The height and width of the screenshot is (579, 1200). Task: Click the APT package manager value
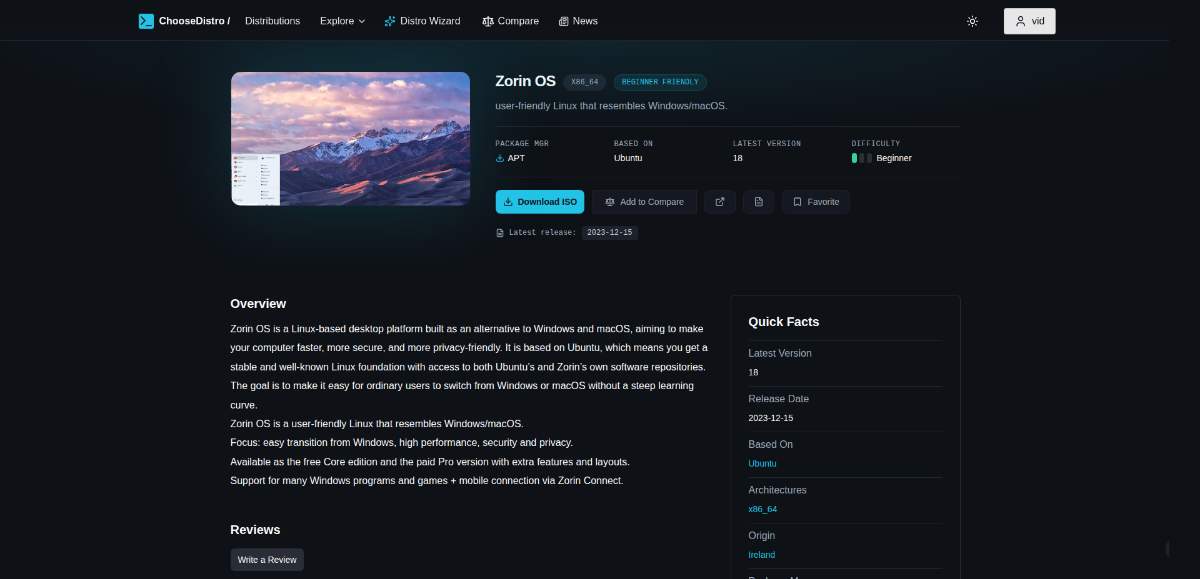516,158
